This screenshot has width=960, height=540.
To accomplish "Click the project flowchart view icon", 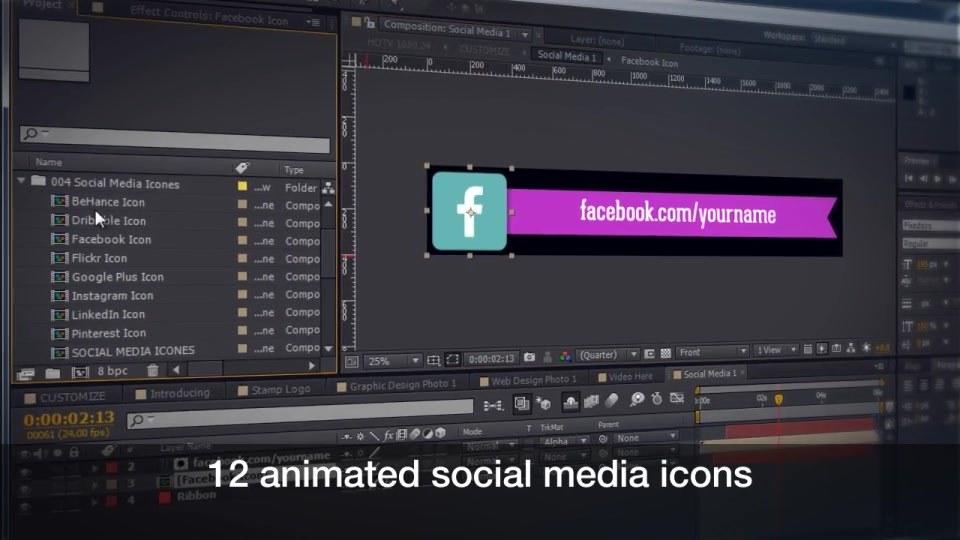I will 328,188.
